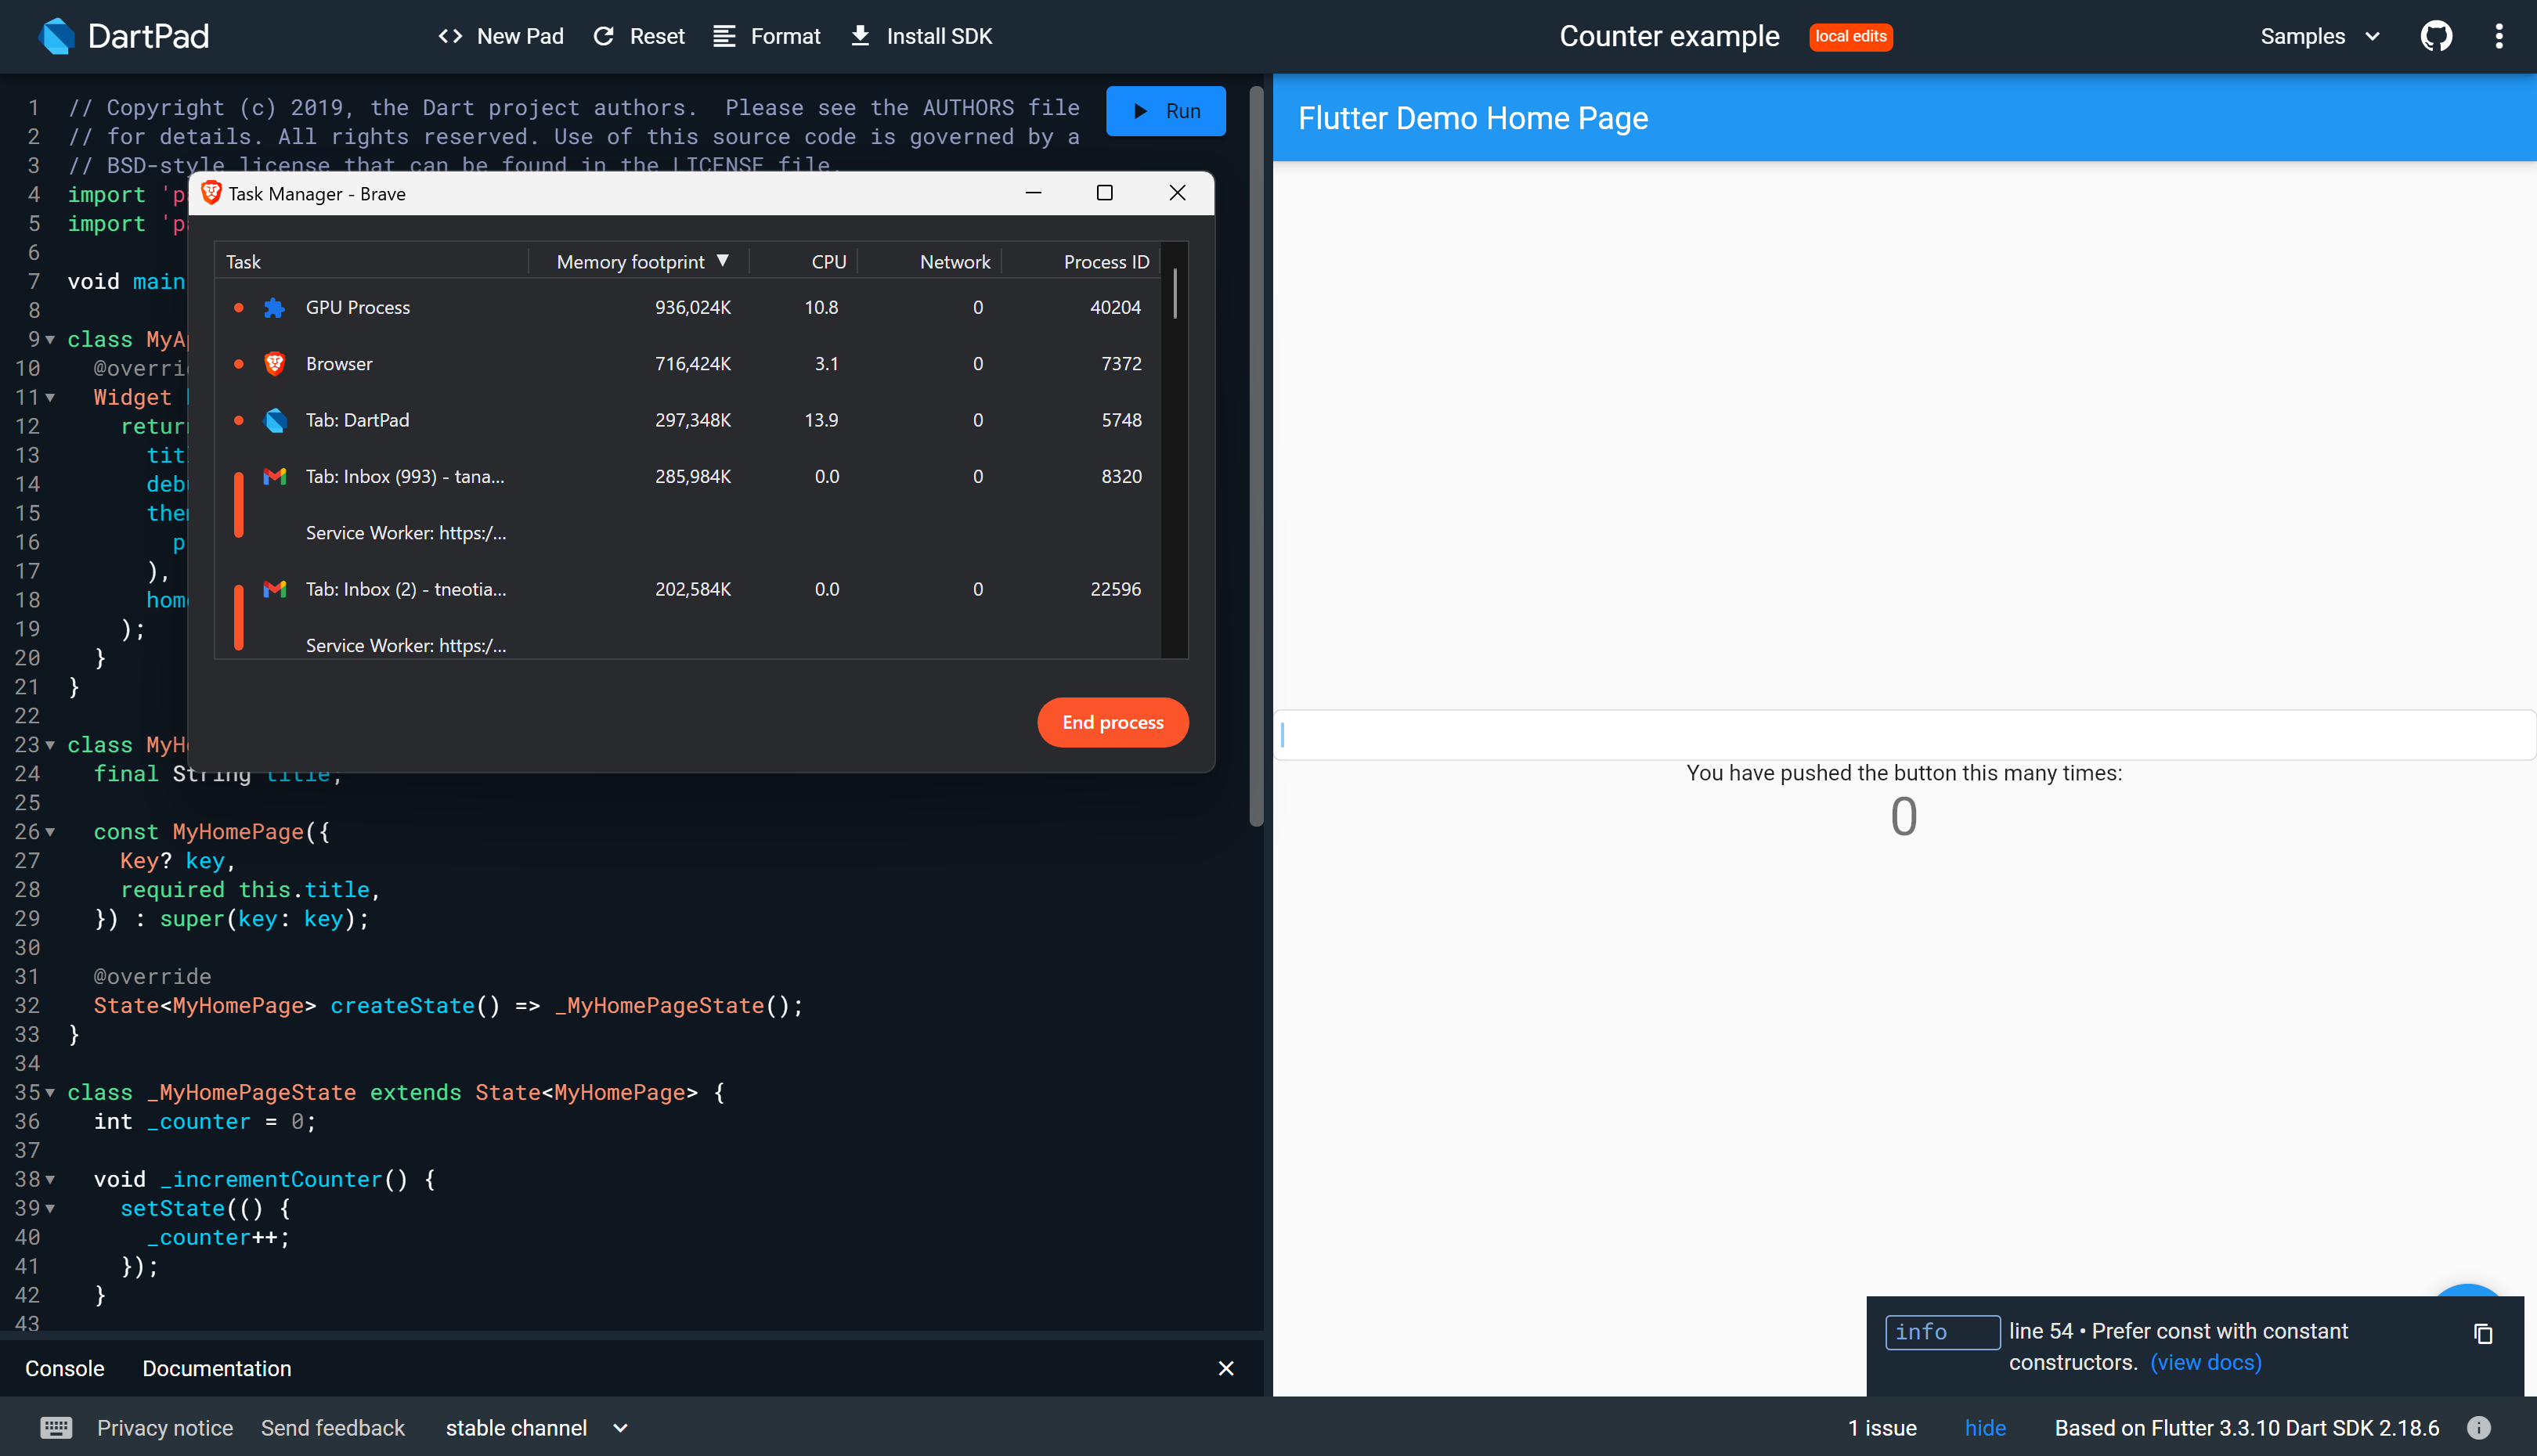2537x1456 pixels.
Task: Switch to the Documentation tab
Action: click(216, 1368)
